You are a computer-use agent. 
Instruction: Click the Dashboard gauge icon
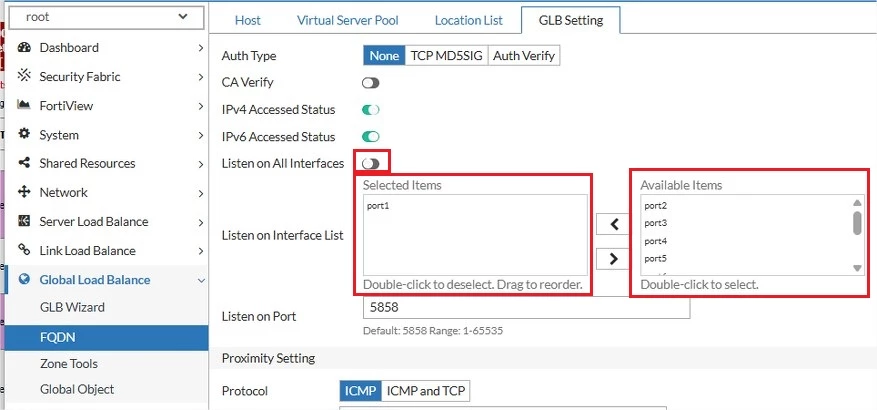[24, 48]
